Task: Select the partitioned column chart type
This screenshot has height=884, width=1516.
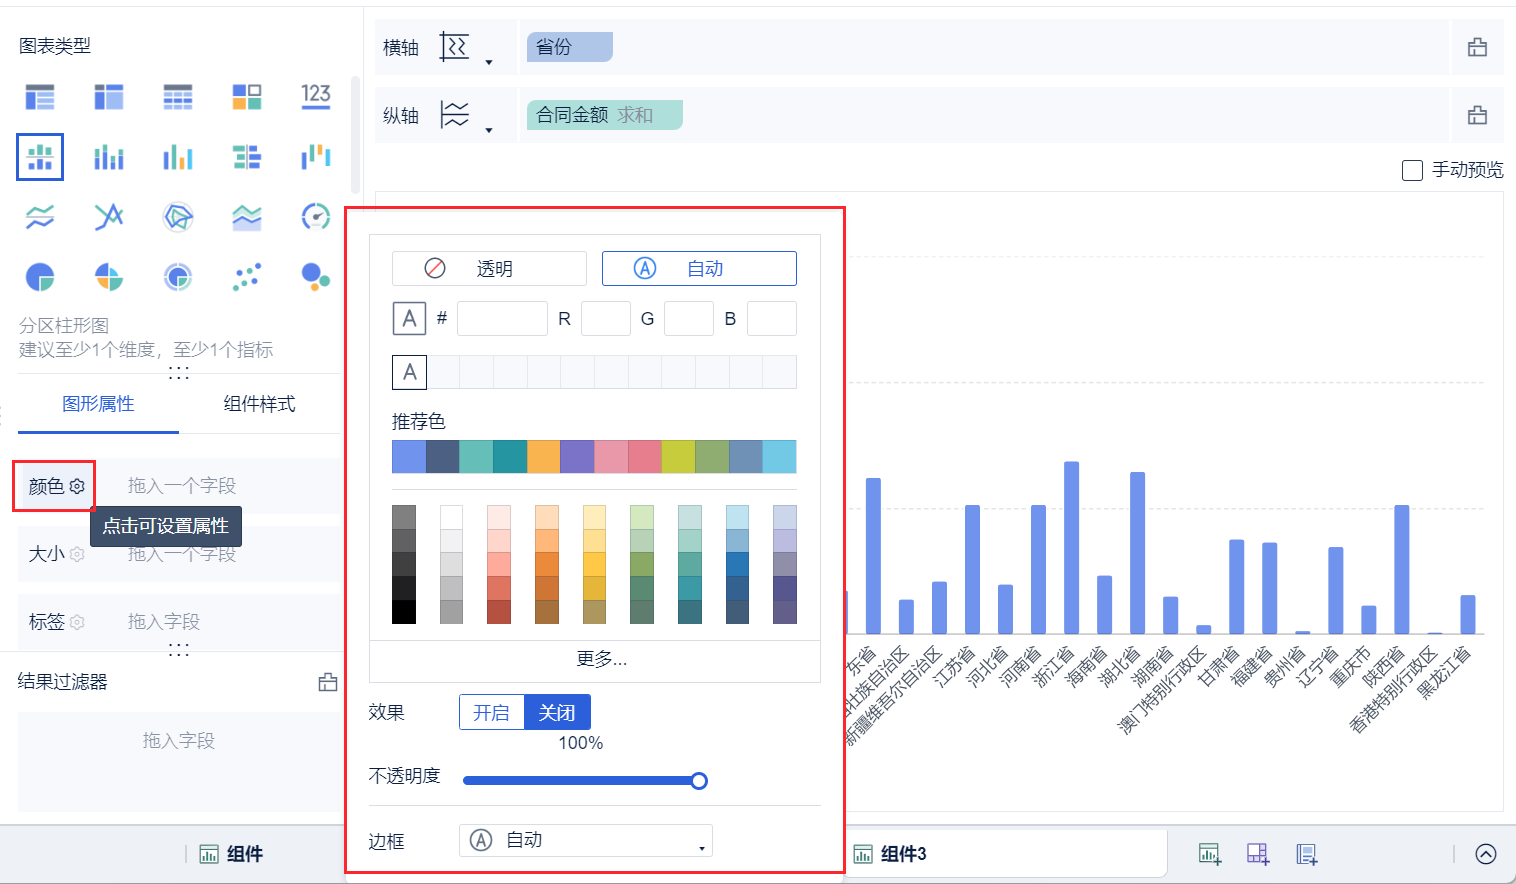Action: tap(40, 157)
